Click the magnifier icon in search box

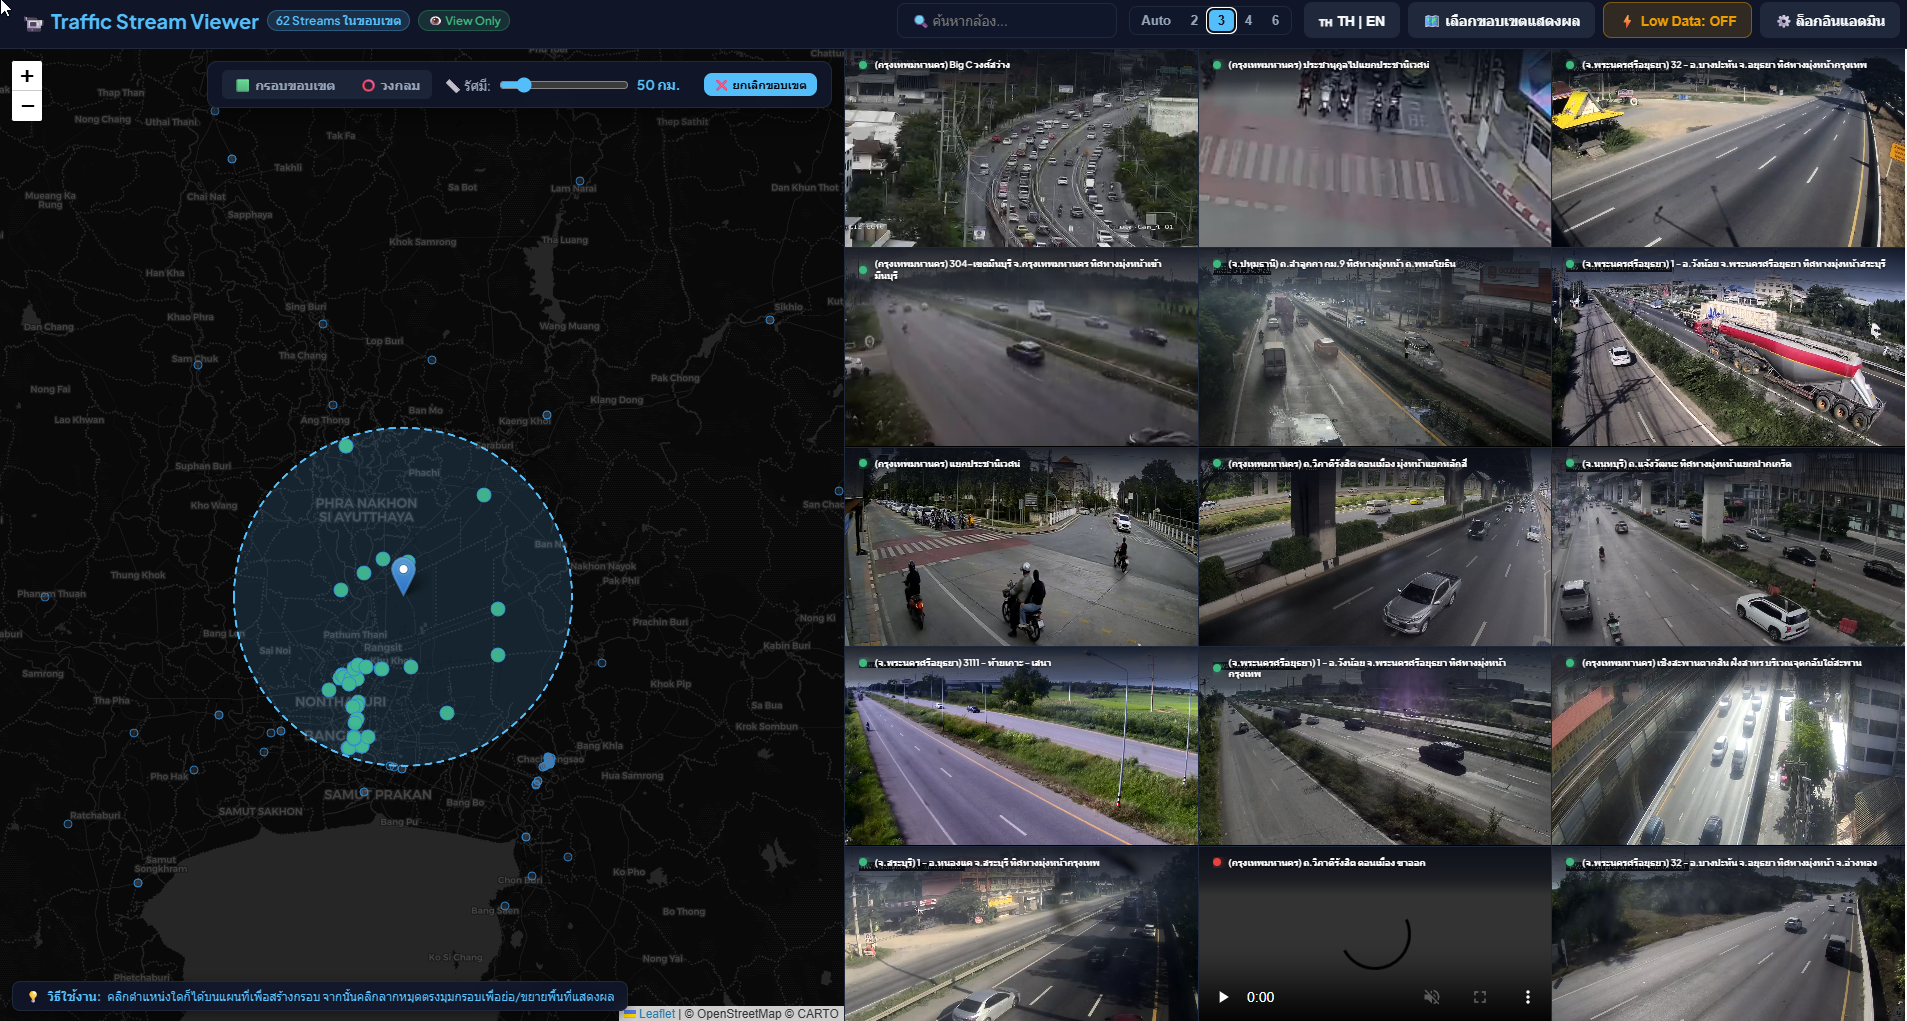(920, 21)
